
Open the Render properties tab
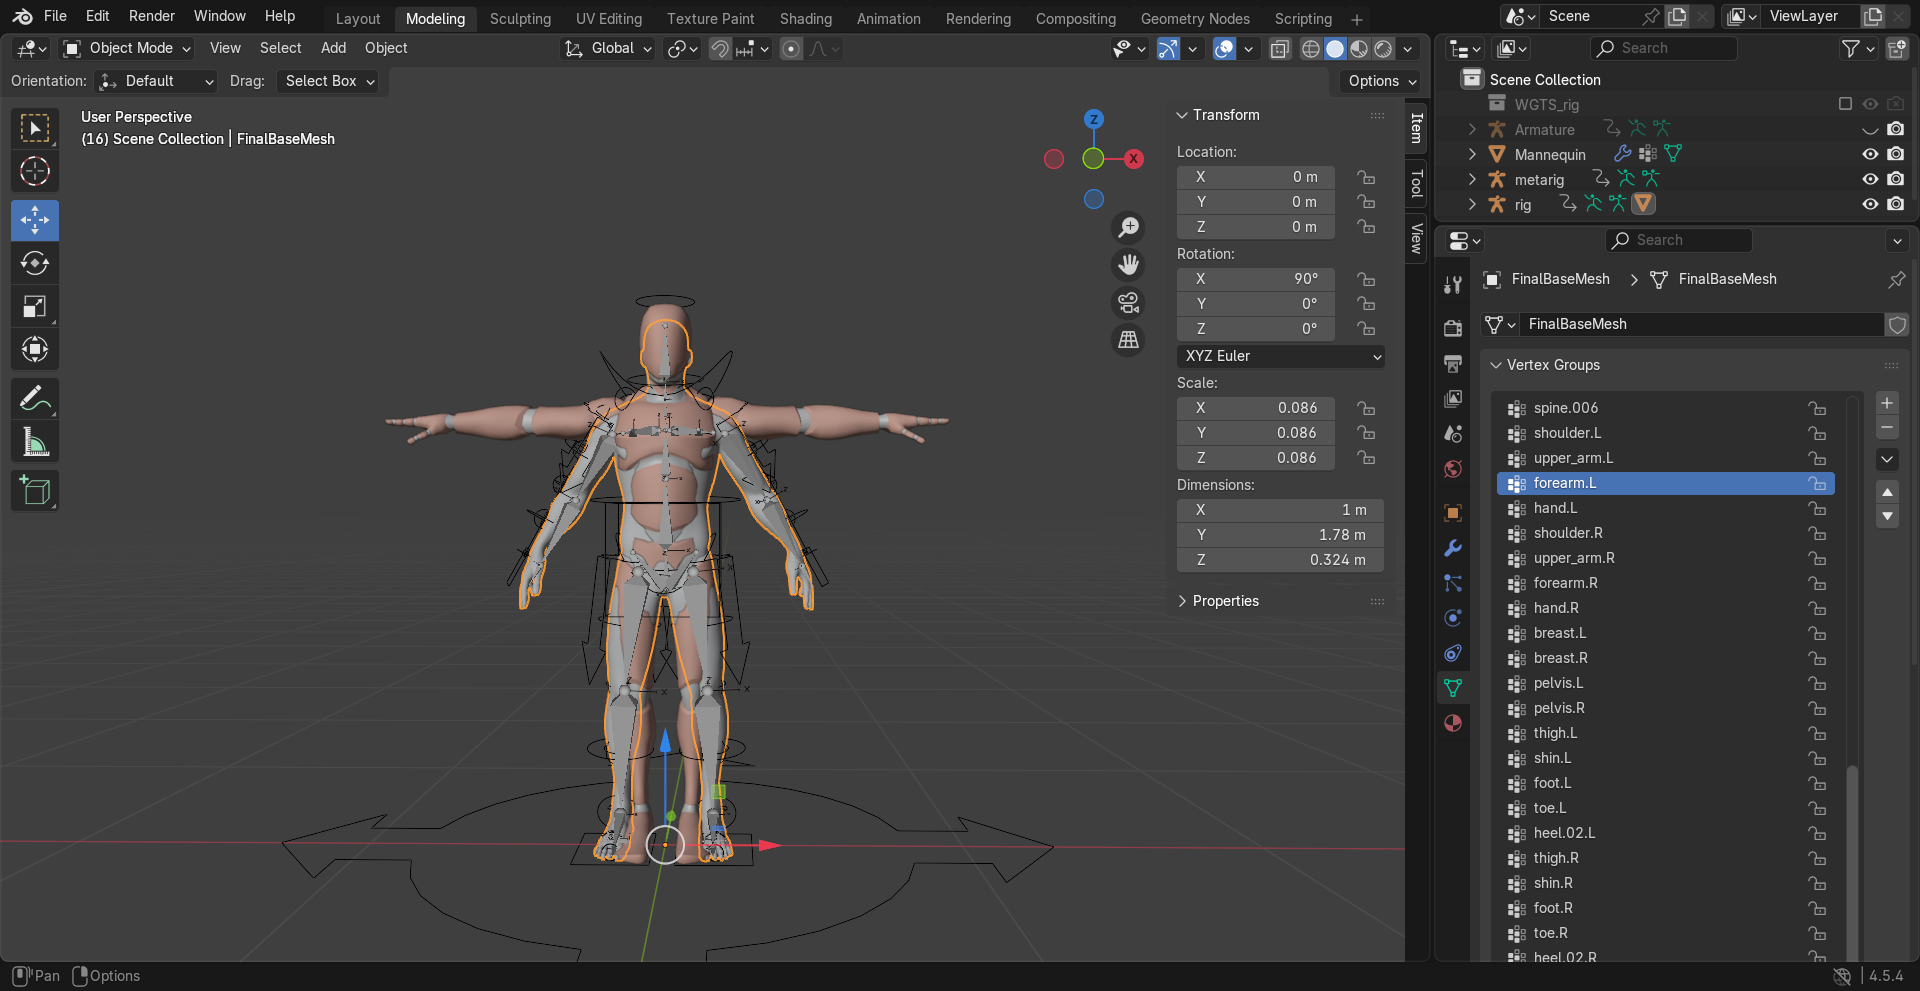click(1453, 328)
